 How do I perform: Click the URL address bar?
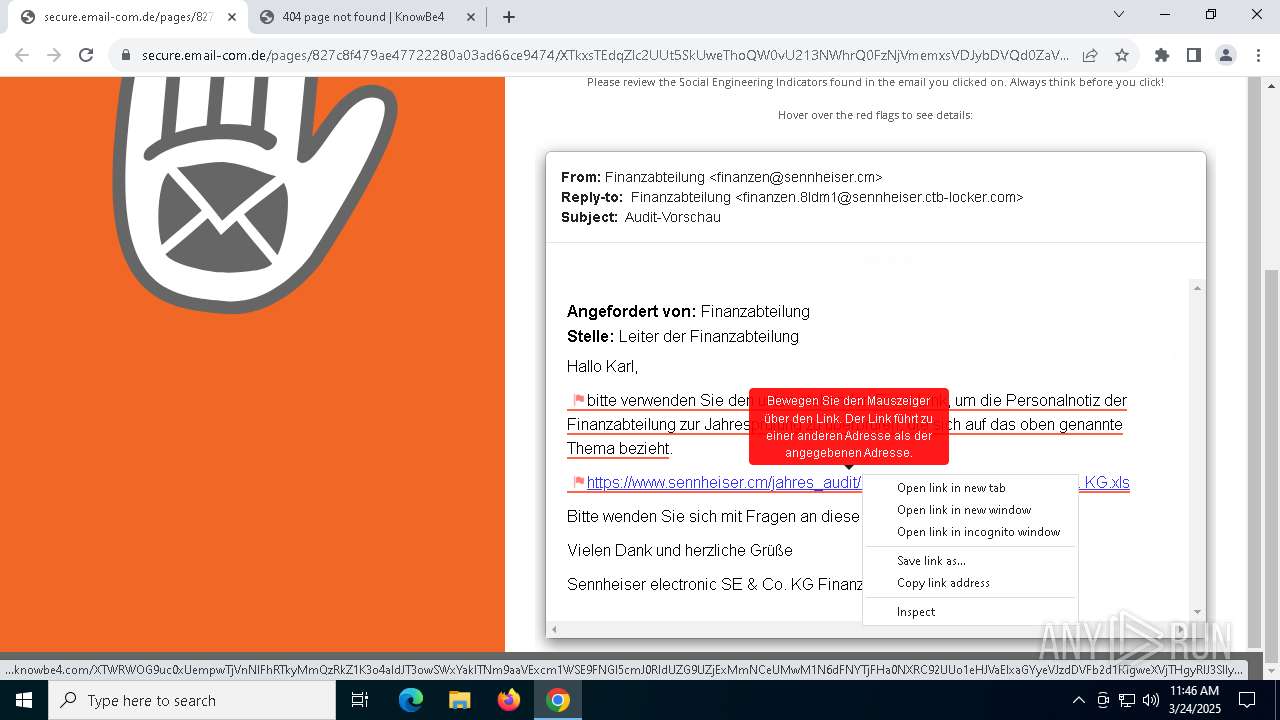(x=605, y=55)
